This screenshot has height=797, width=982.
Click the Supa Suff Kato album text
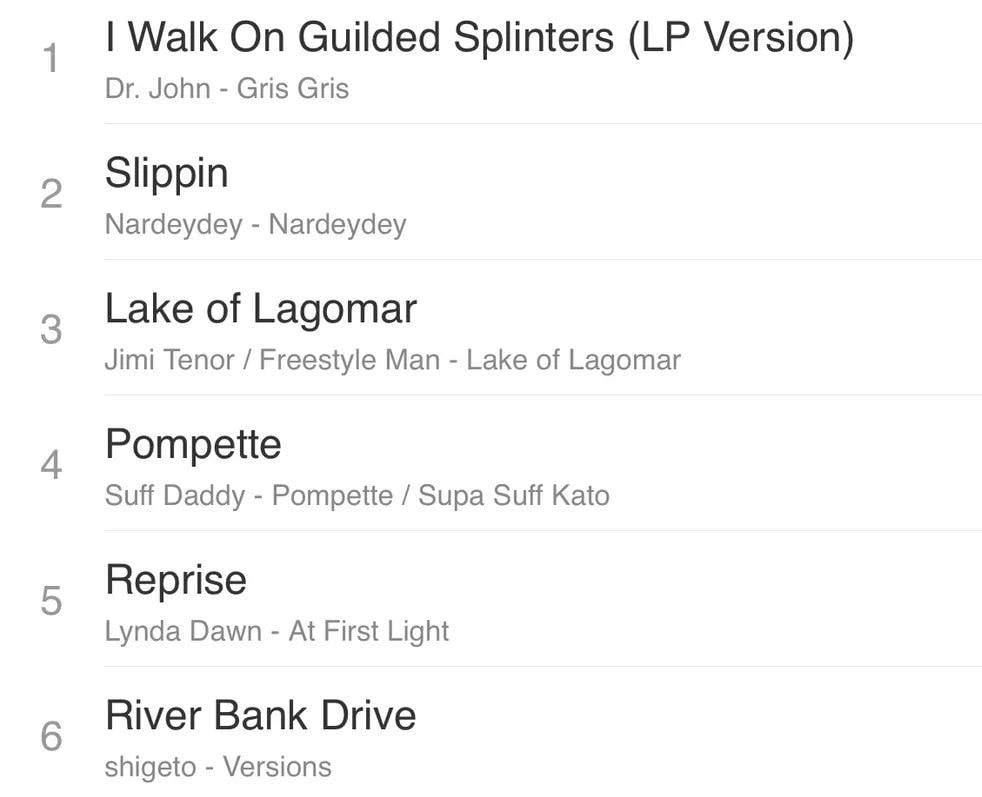pos(514,495)
